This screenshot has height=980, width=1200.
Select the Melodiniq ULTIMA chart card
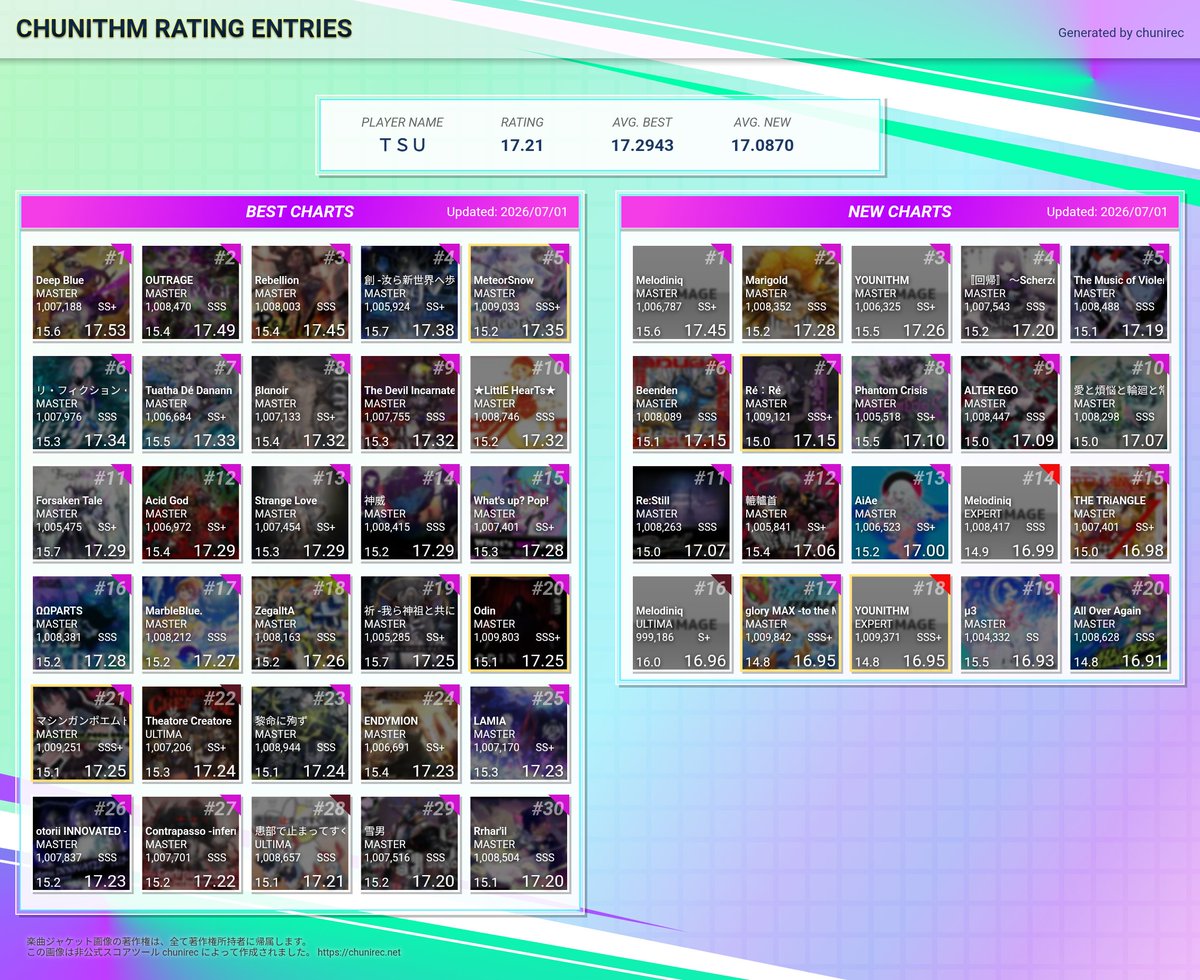pyautogui.click(x=681, y=623)
